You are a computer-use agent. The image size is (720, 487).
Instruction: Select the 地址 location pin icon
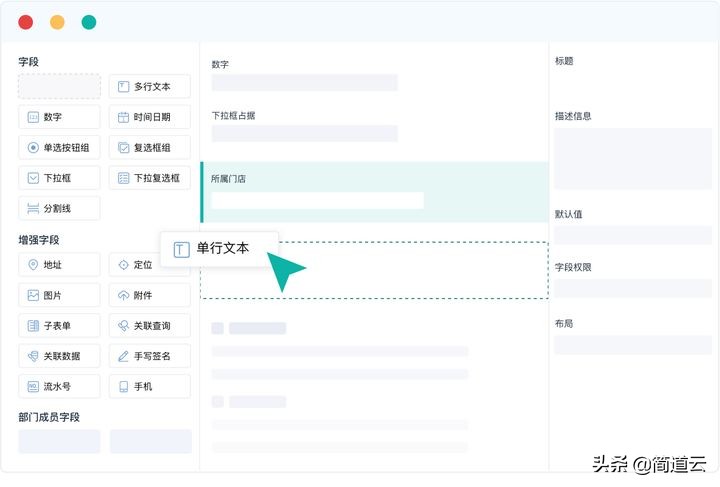coord(33,265)
